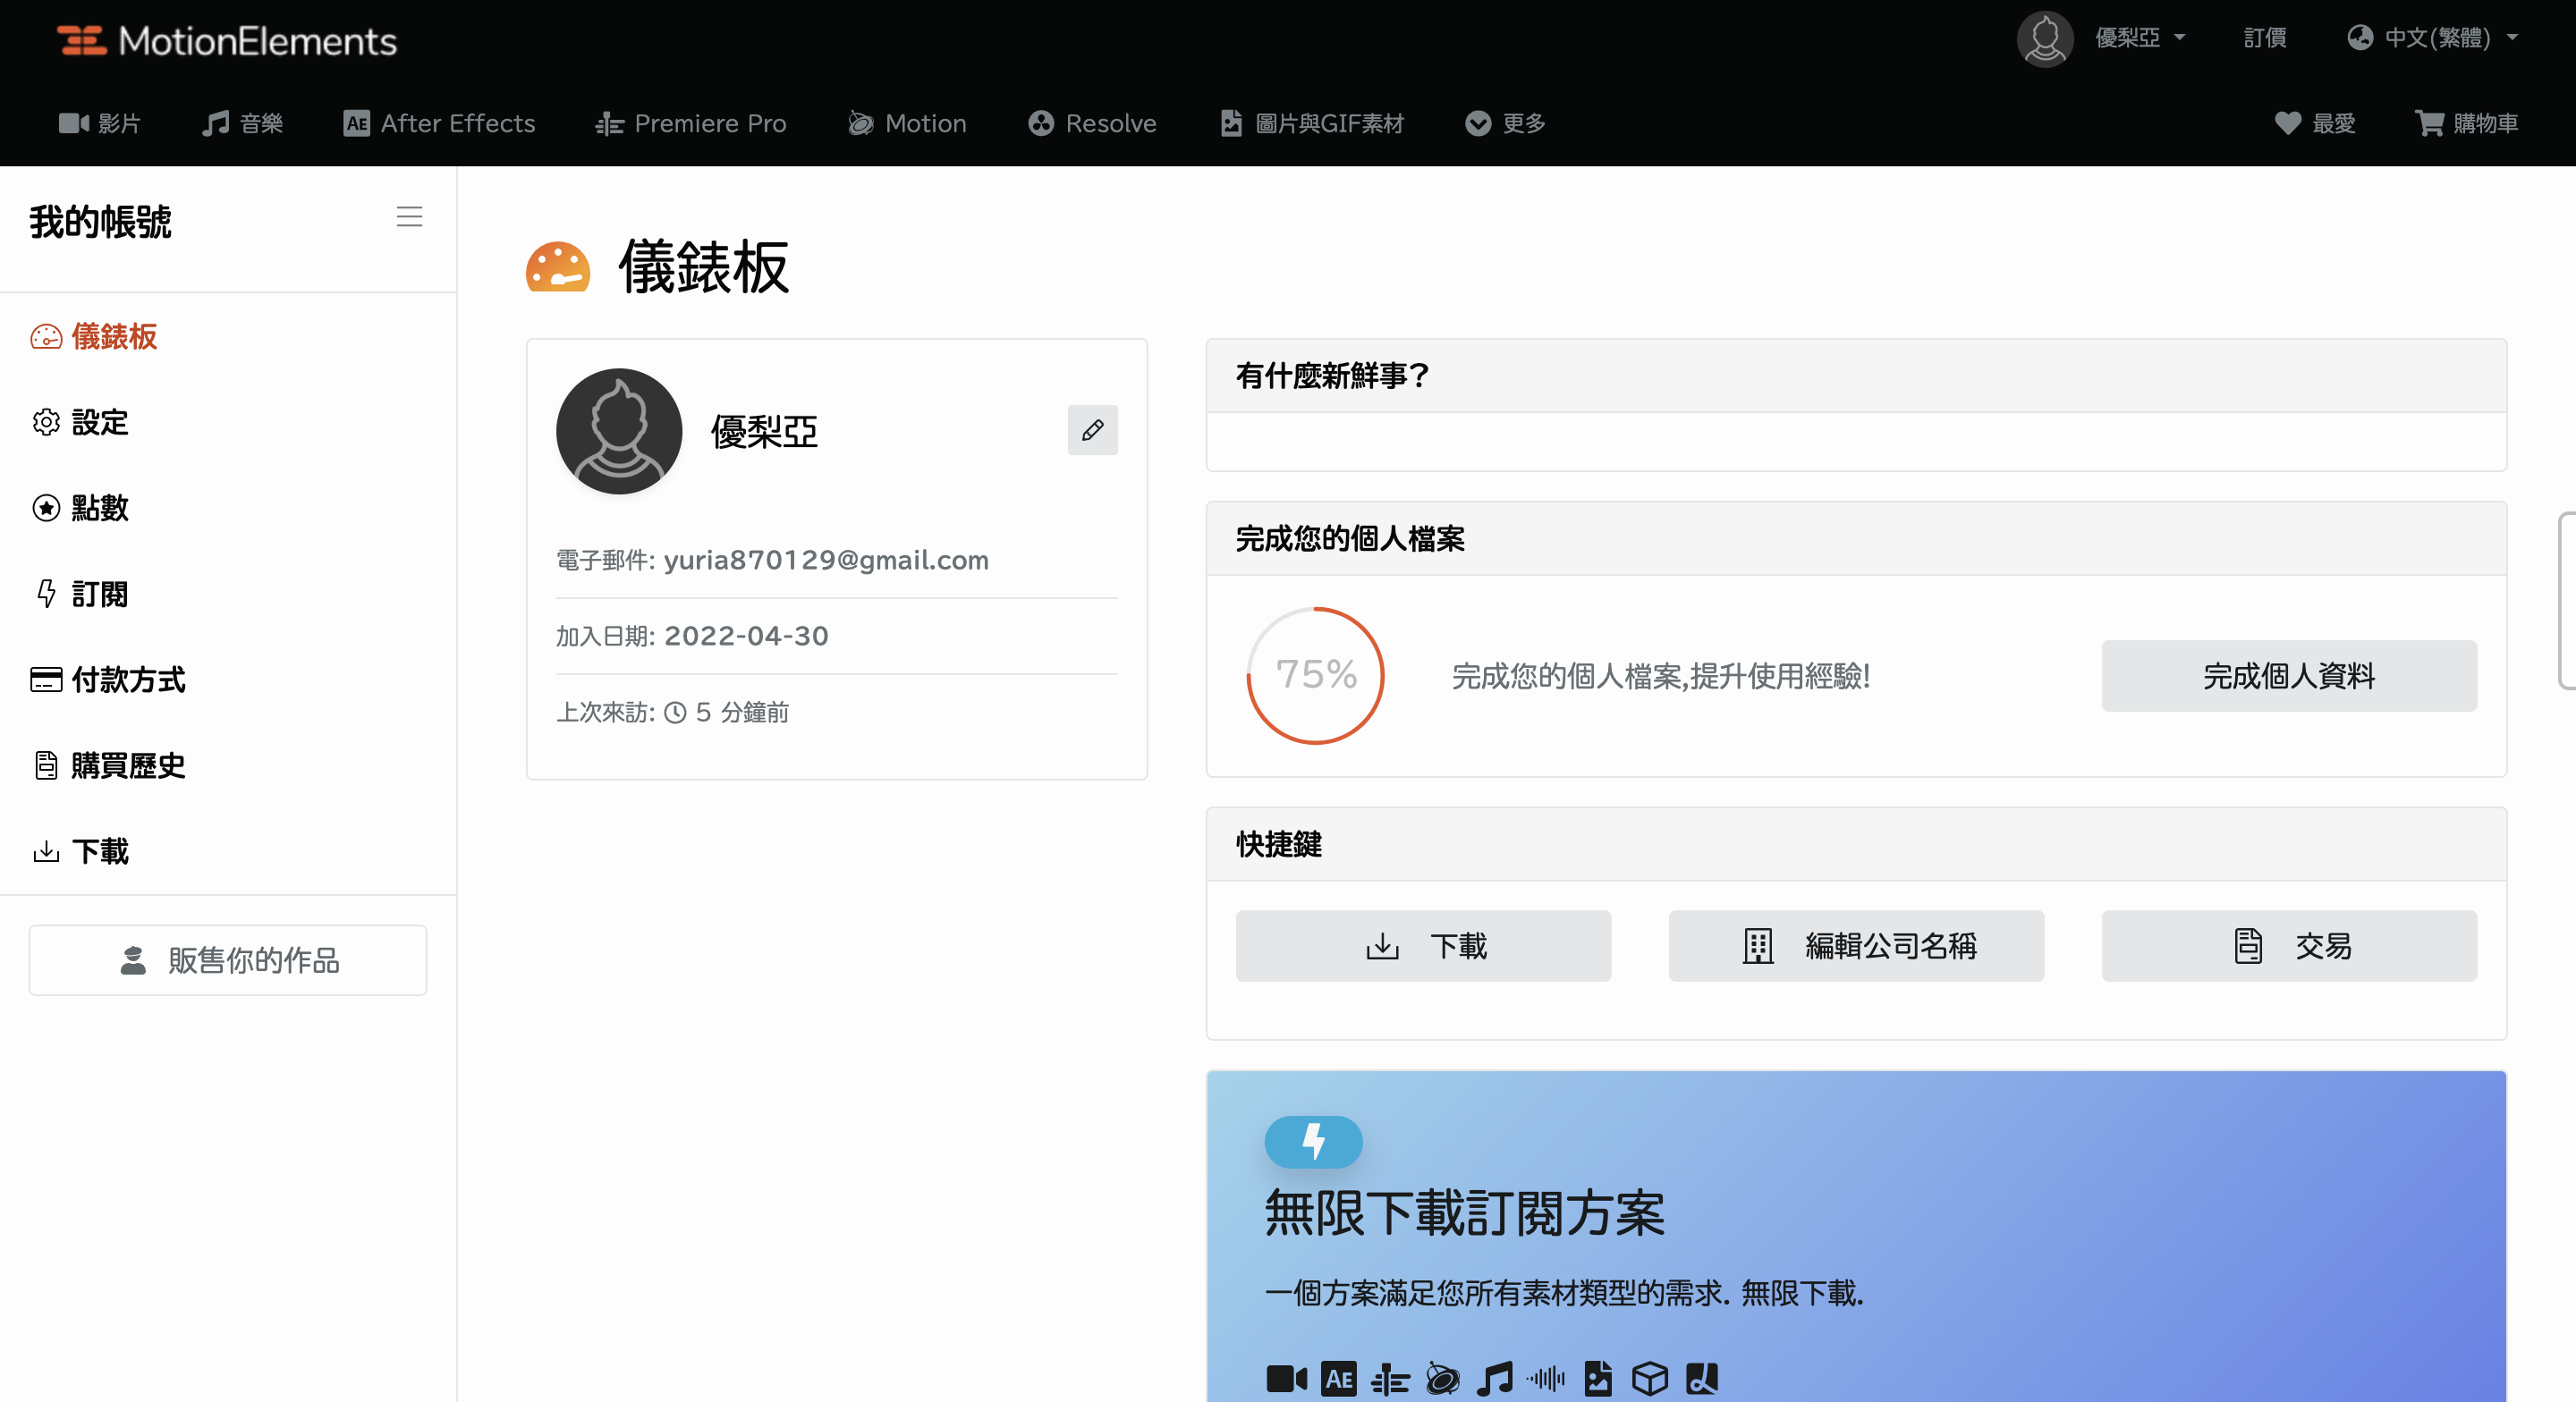Screen dimensions: 2576x1402
Task: Go to After Effects category
Action: coord(439,123)
